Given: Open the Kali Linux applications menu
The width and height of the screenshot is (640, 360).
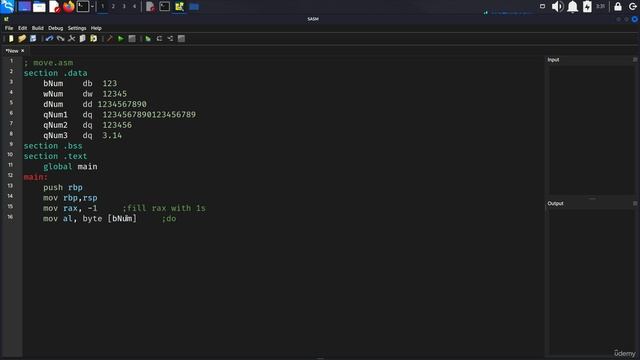Looking at the screenshot, I should click(x=7, y=6).
